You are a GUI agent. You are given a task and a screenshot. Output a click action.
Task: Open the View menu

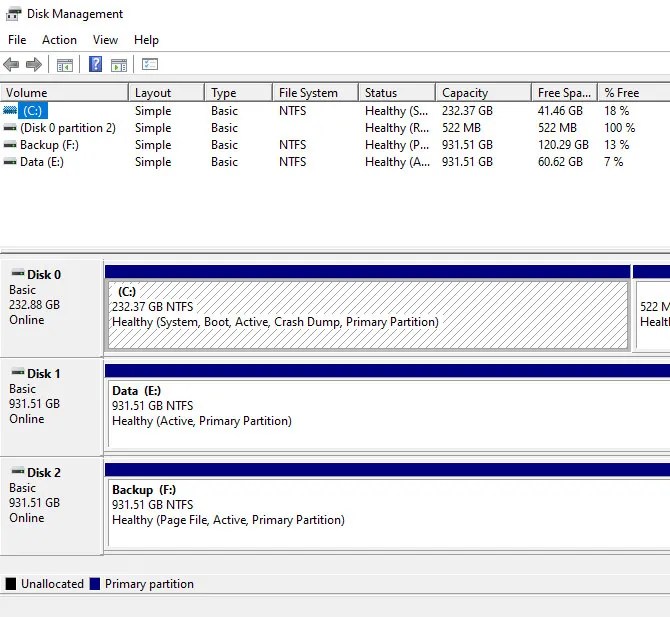105,40
